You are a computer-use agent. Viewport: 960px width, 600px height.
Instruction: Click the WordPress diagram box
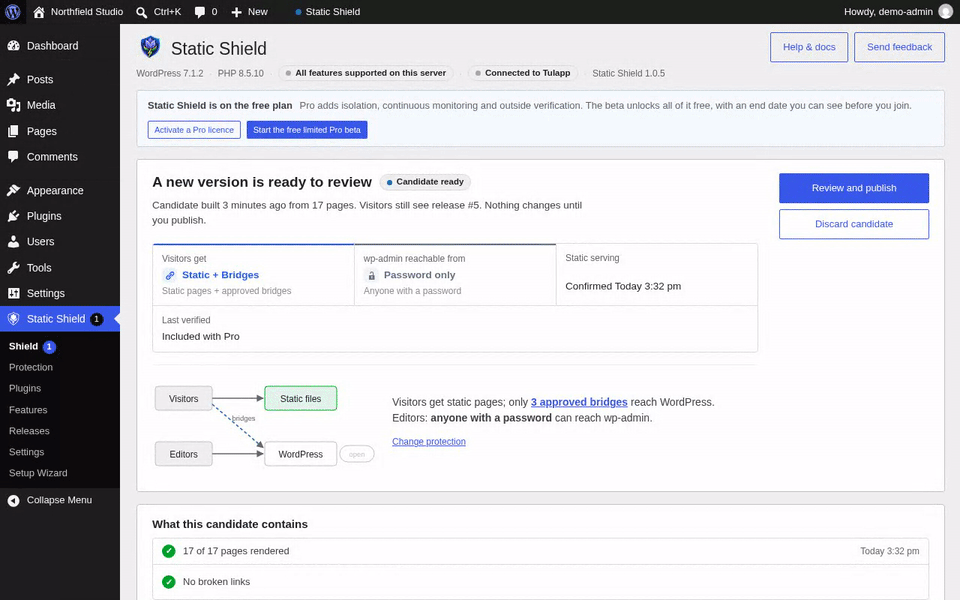click(x=301, y=454)
